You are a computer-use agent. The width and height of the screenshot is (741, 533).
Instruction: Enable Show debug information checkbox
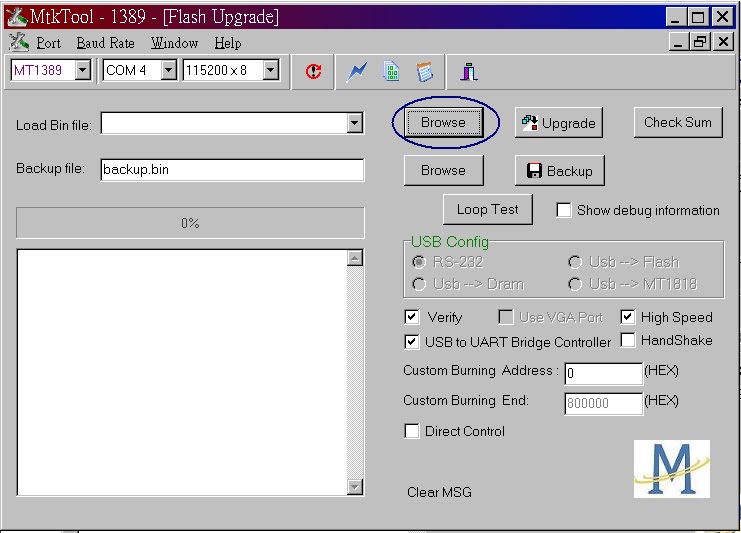coord(563,210)
